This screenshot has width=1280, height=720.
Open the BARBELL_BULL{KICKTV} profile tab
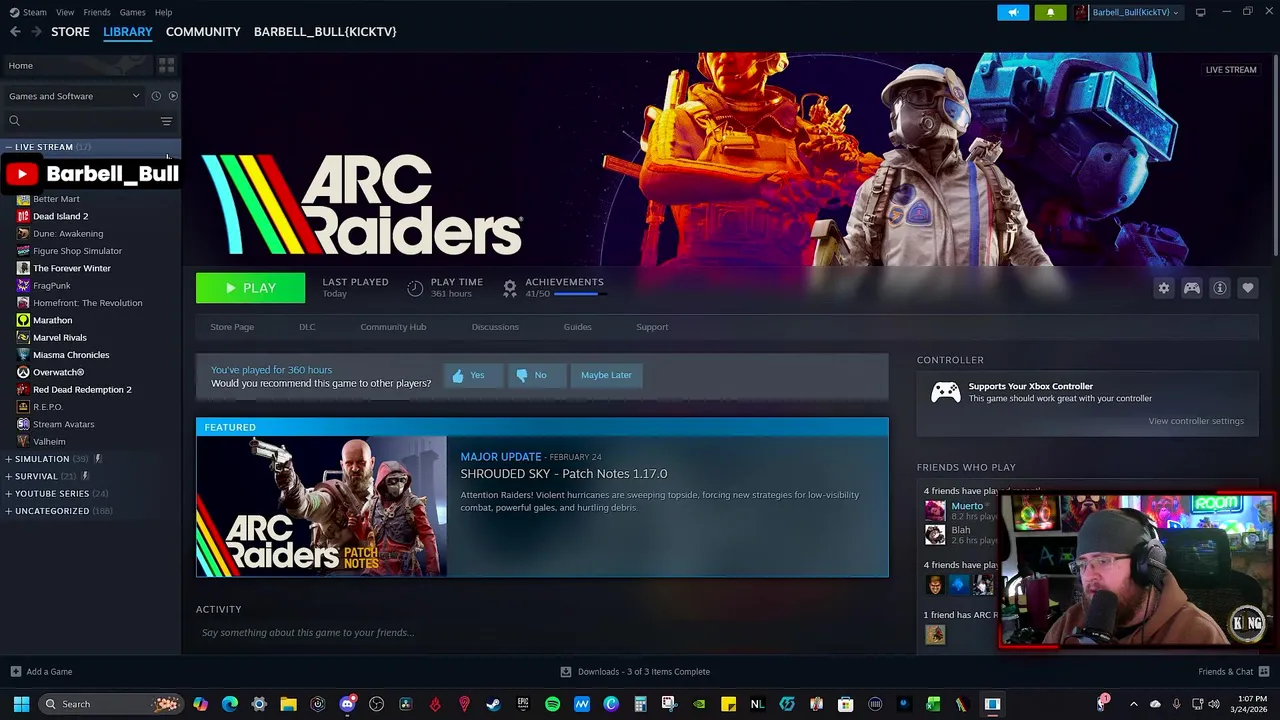pyautogui.click(x=325, y=32)
